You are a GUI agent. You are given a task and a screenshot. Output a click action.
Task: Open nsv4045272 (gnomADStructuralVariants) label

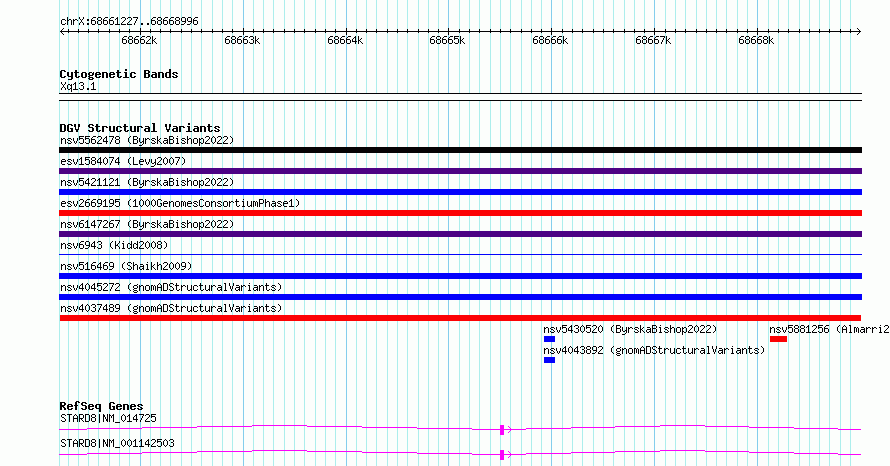point(171,287)
